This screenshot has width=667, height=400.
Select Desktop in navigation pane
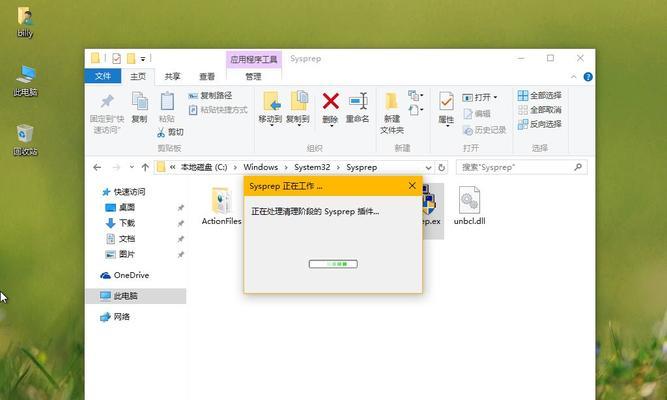tap(120, 207)
